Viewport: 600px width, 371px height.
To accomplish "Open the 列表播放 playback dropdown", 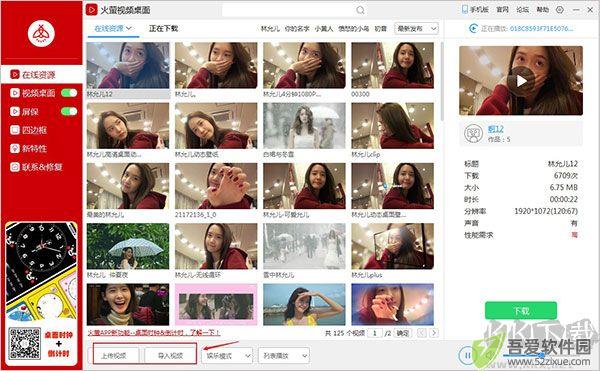I will click(284, 356).
